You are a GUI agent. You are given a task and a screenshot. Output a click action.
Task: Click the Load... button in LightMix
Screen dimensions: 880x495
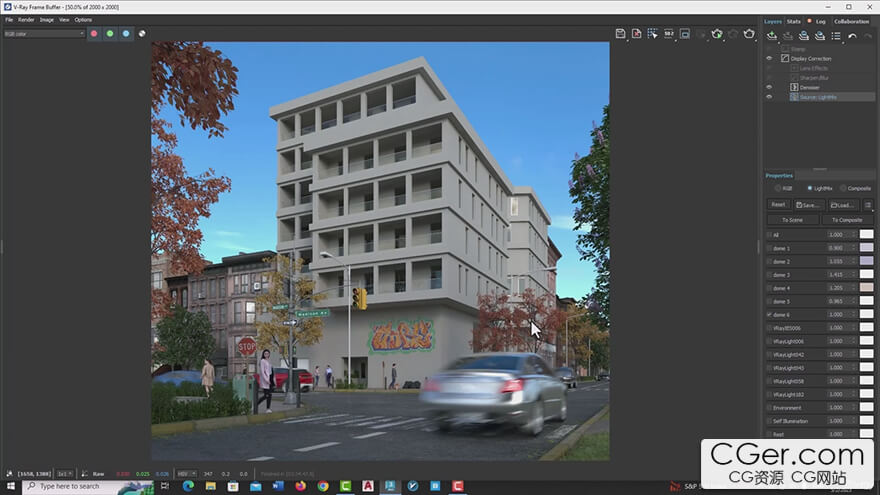pyautogui.click(x=843, y=205)
